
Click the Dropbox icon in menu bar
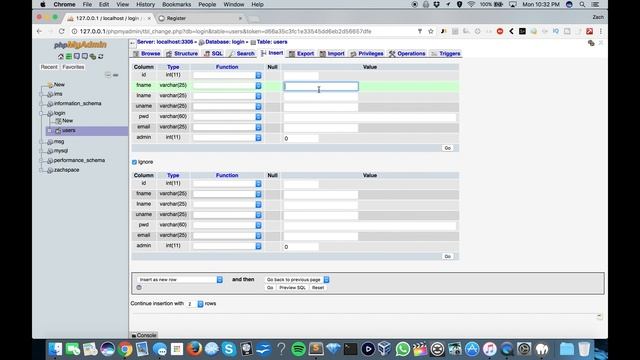pyautogui.click(x=436, y=4)
